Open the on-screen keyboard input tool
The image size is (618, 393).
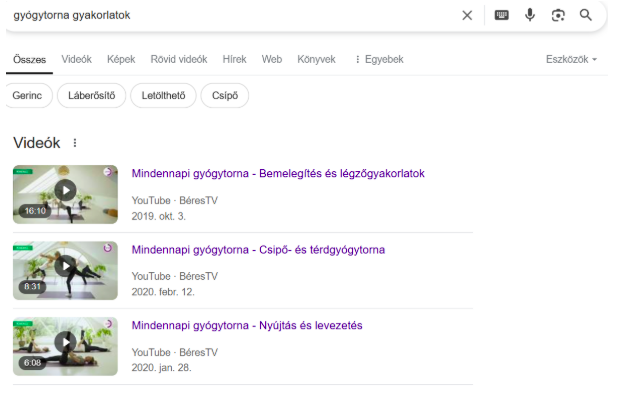click(501, 15)
